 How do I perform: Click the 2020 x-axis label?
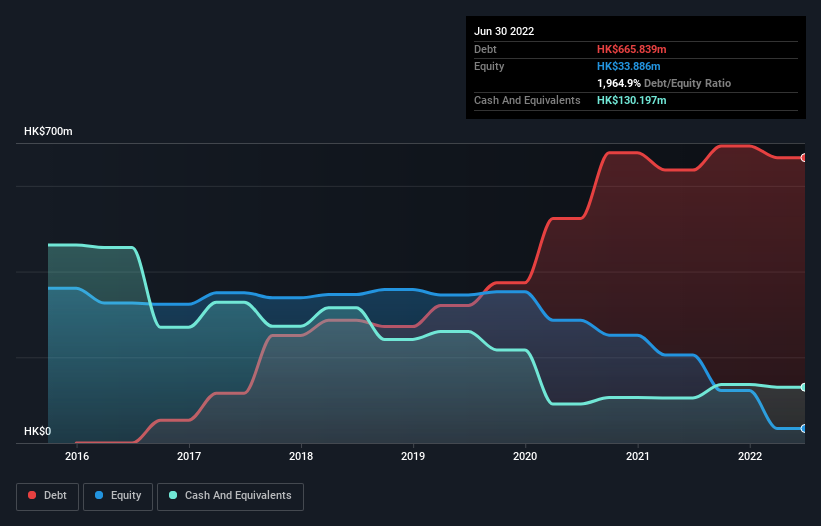(525, 456)
